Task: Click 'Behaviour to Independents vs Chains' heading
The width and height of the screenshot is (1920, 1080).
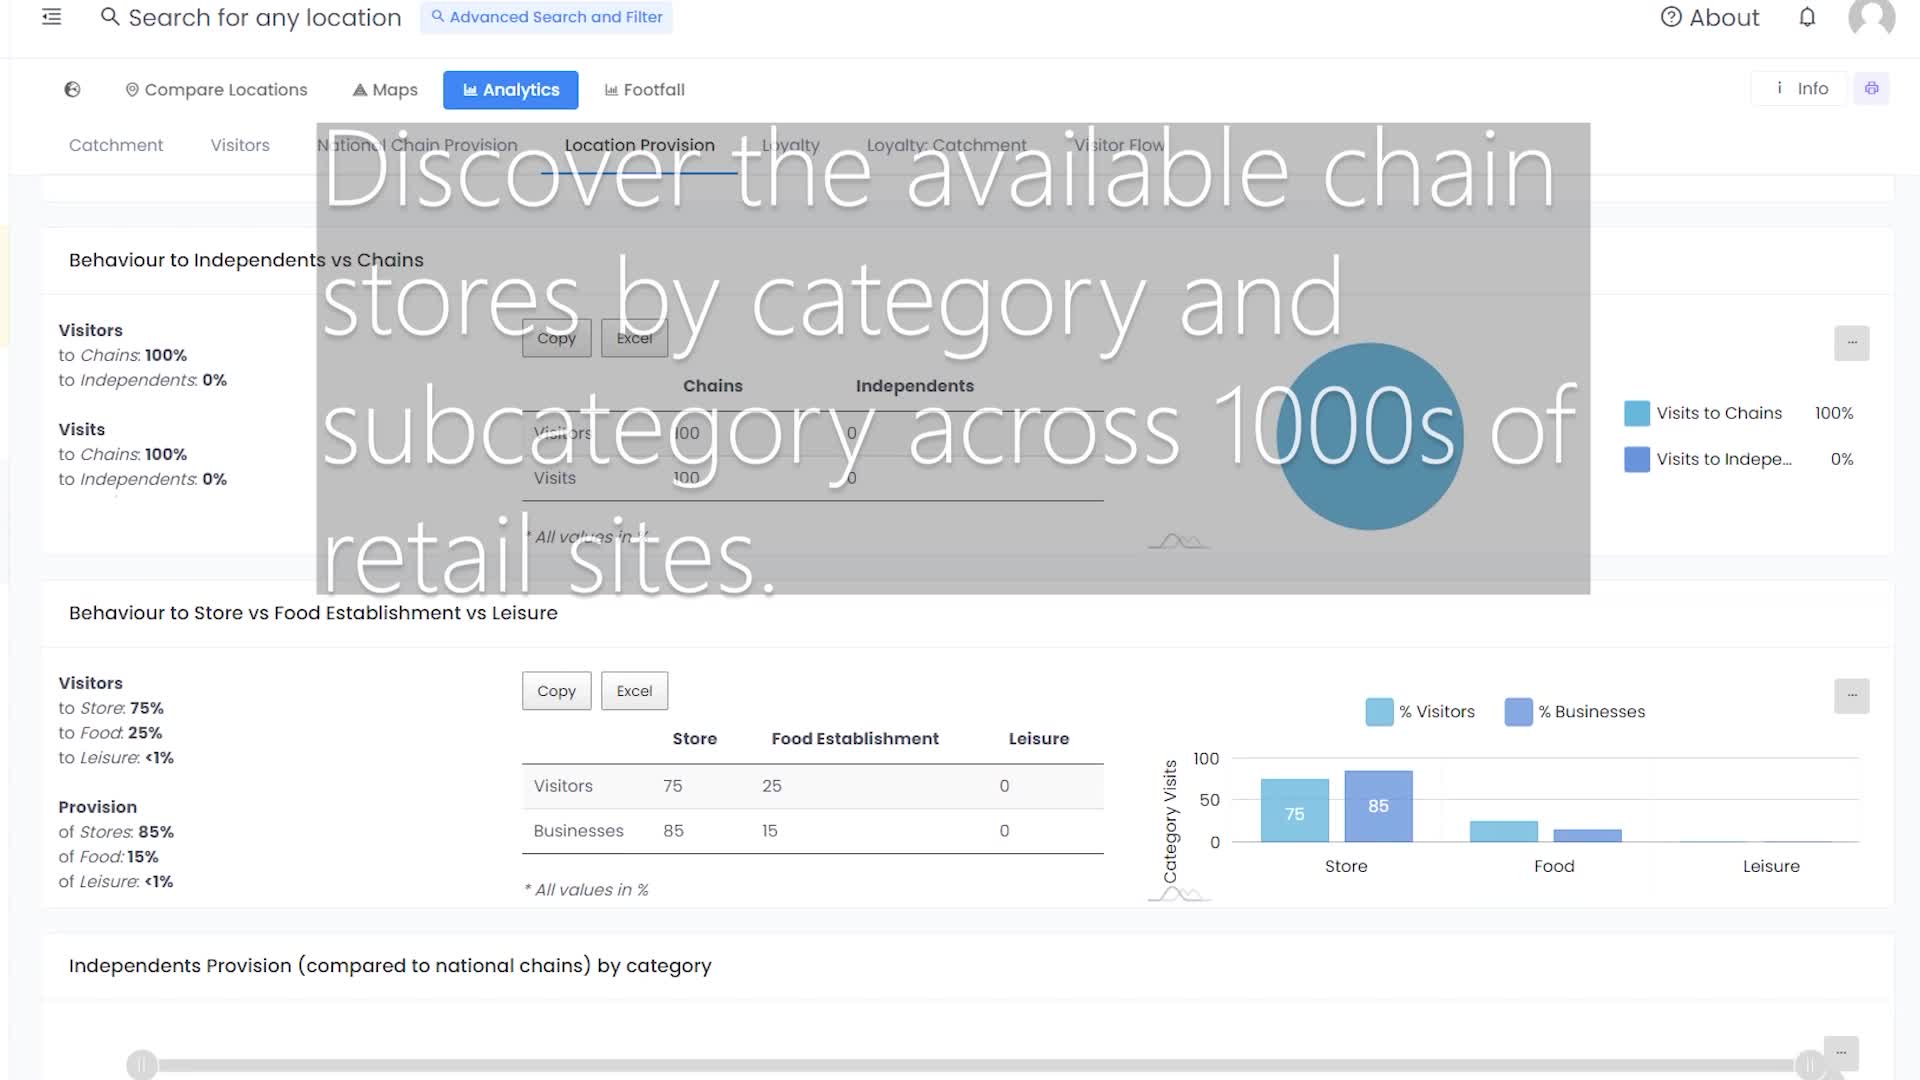Action: pos(246,260)
